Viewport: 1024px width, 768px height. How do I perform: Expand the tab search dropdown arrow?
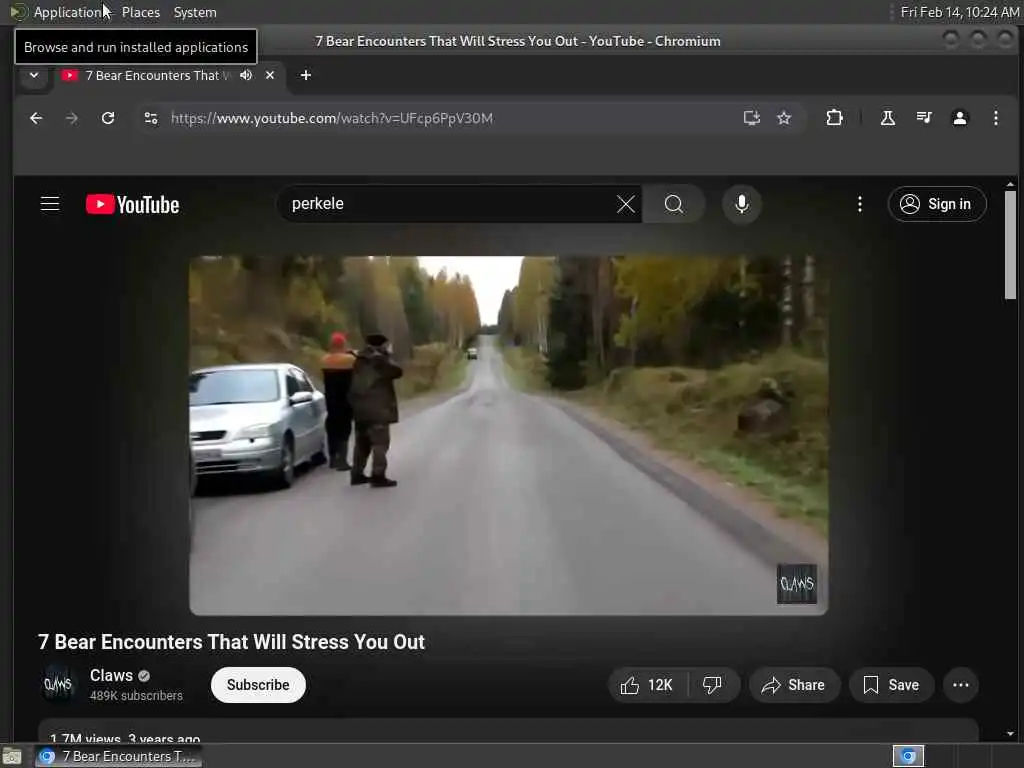[x=34, y=75]
